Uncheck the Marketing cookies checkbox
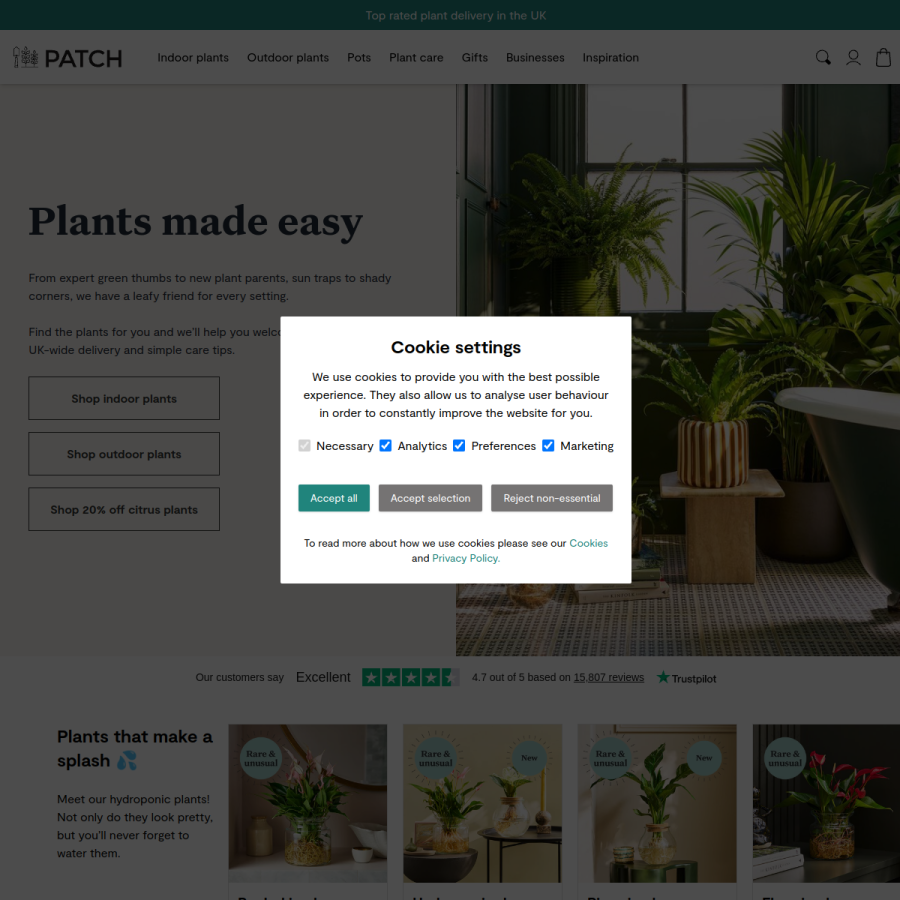The height and width of the screenshot is (900, 900). tap(548, 445)
